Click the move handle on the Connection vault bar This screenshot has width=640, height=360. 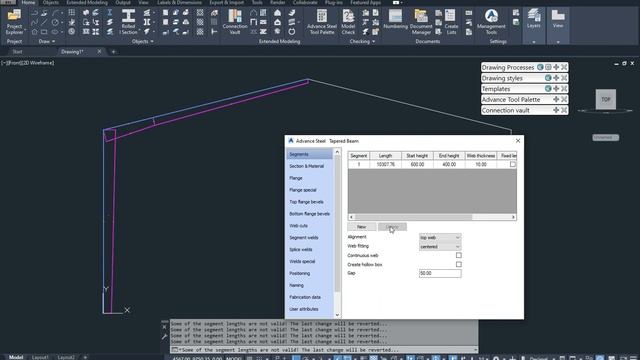point(556,110)
